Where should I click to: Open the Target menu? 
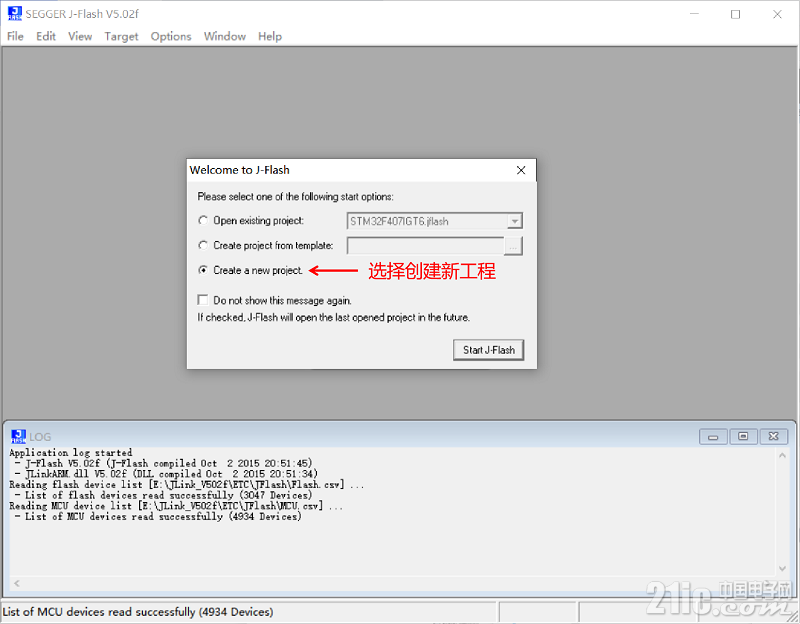pos(121,36)
